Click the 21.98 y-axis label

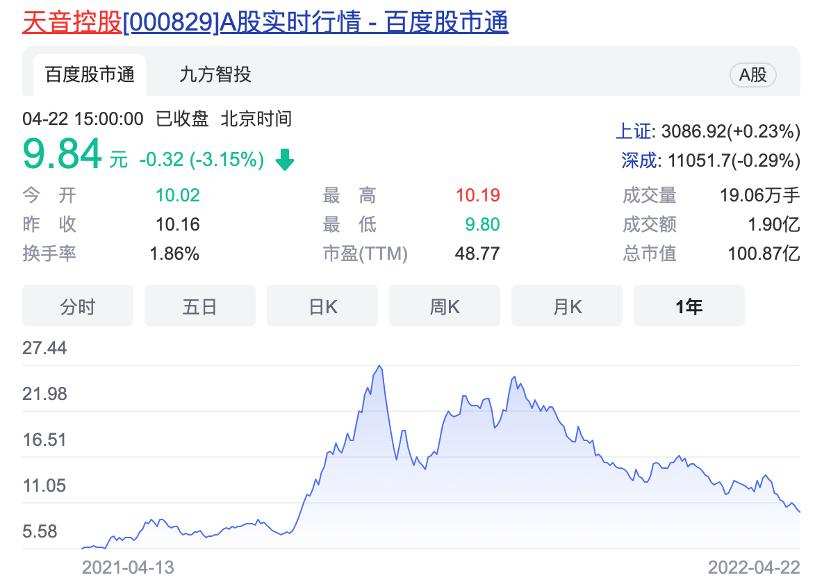click(45, 394)
